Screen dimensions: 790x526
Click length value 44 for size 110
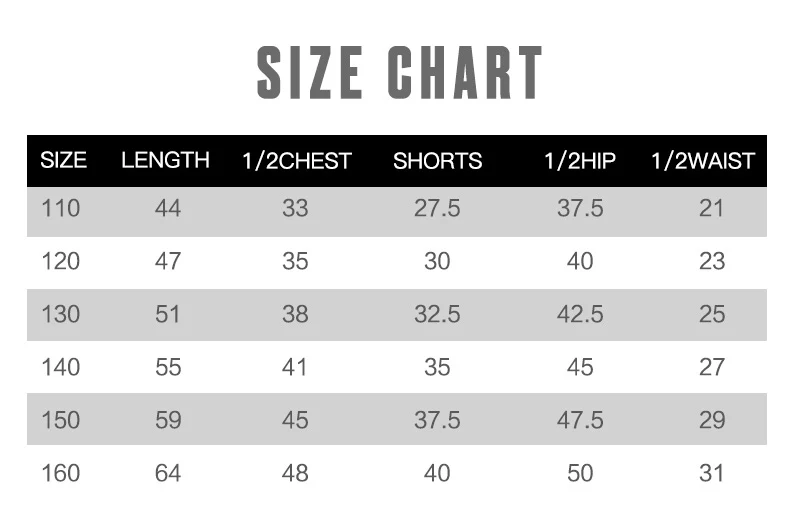coord(168,209)
